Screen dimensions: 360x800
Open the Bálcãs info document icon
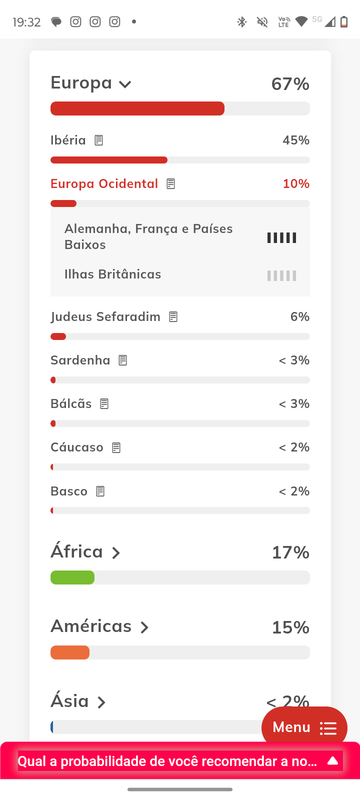pyautogui.click(x=104, y=404)
